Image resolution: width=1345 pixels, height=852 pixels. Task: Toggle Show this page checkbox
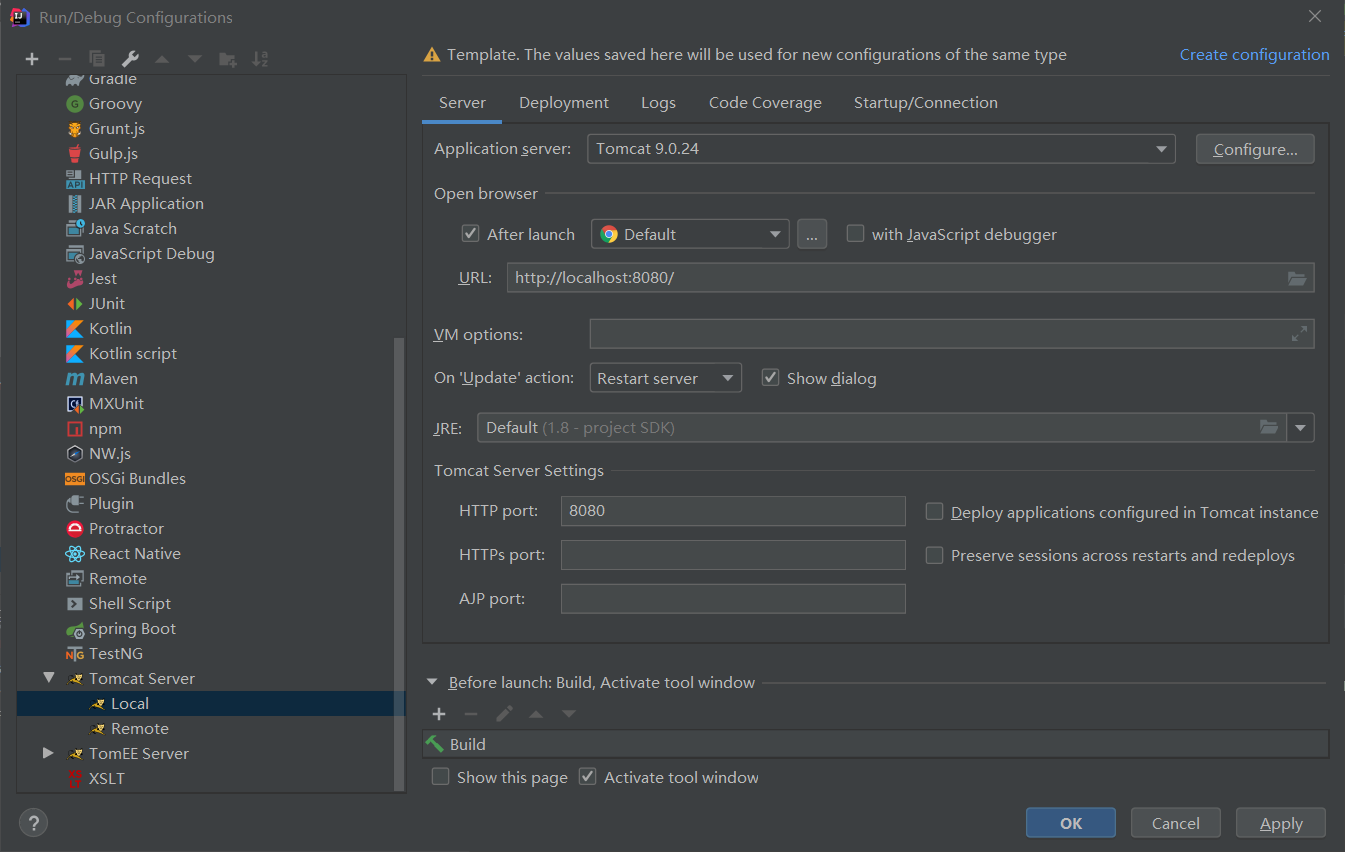point(440,777)
